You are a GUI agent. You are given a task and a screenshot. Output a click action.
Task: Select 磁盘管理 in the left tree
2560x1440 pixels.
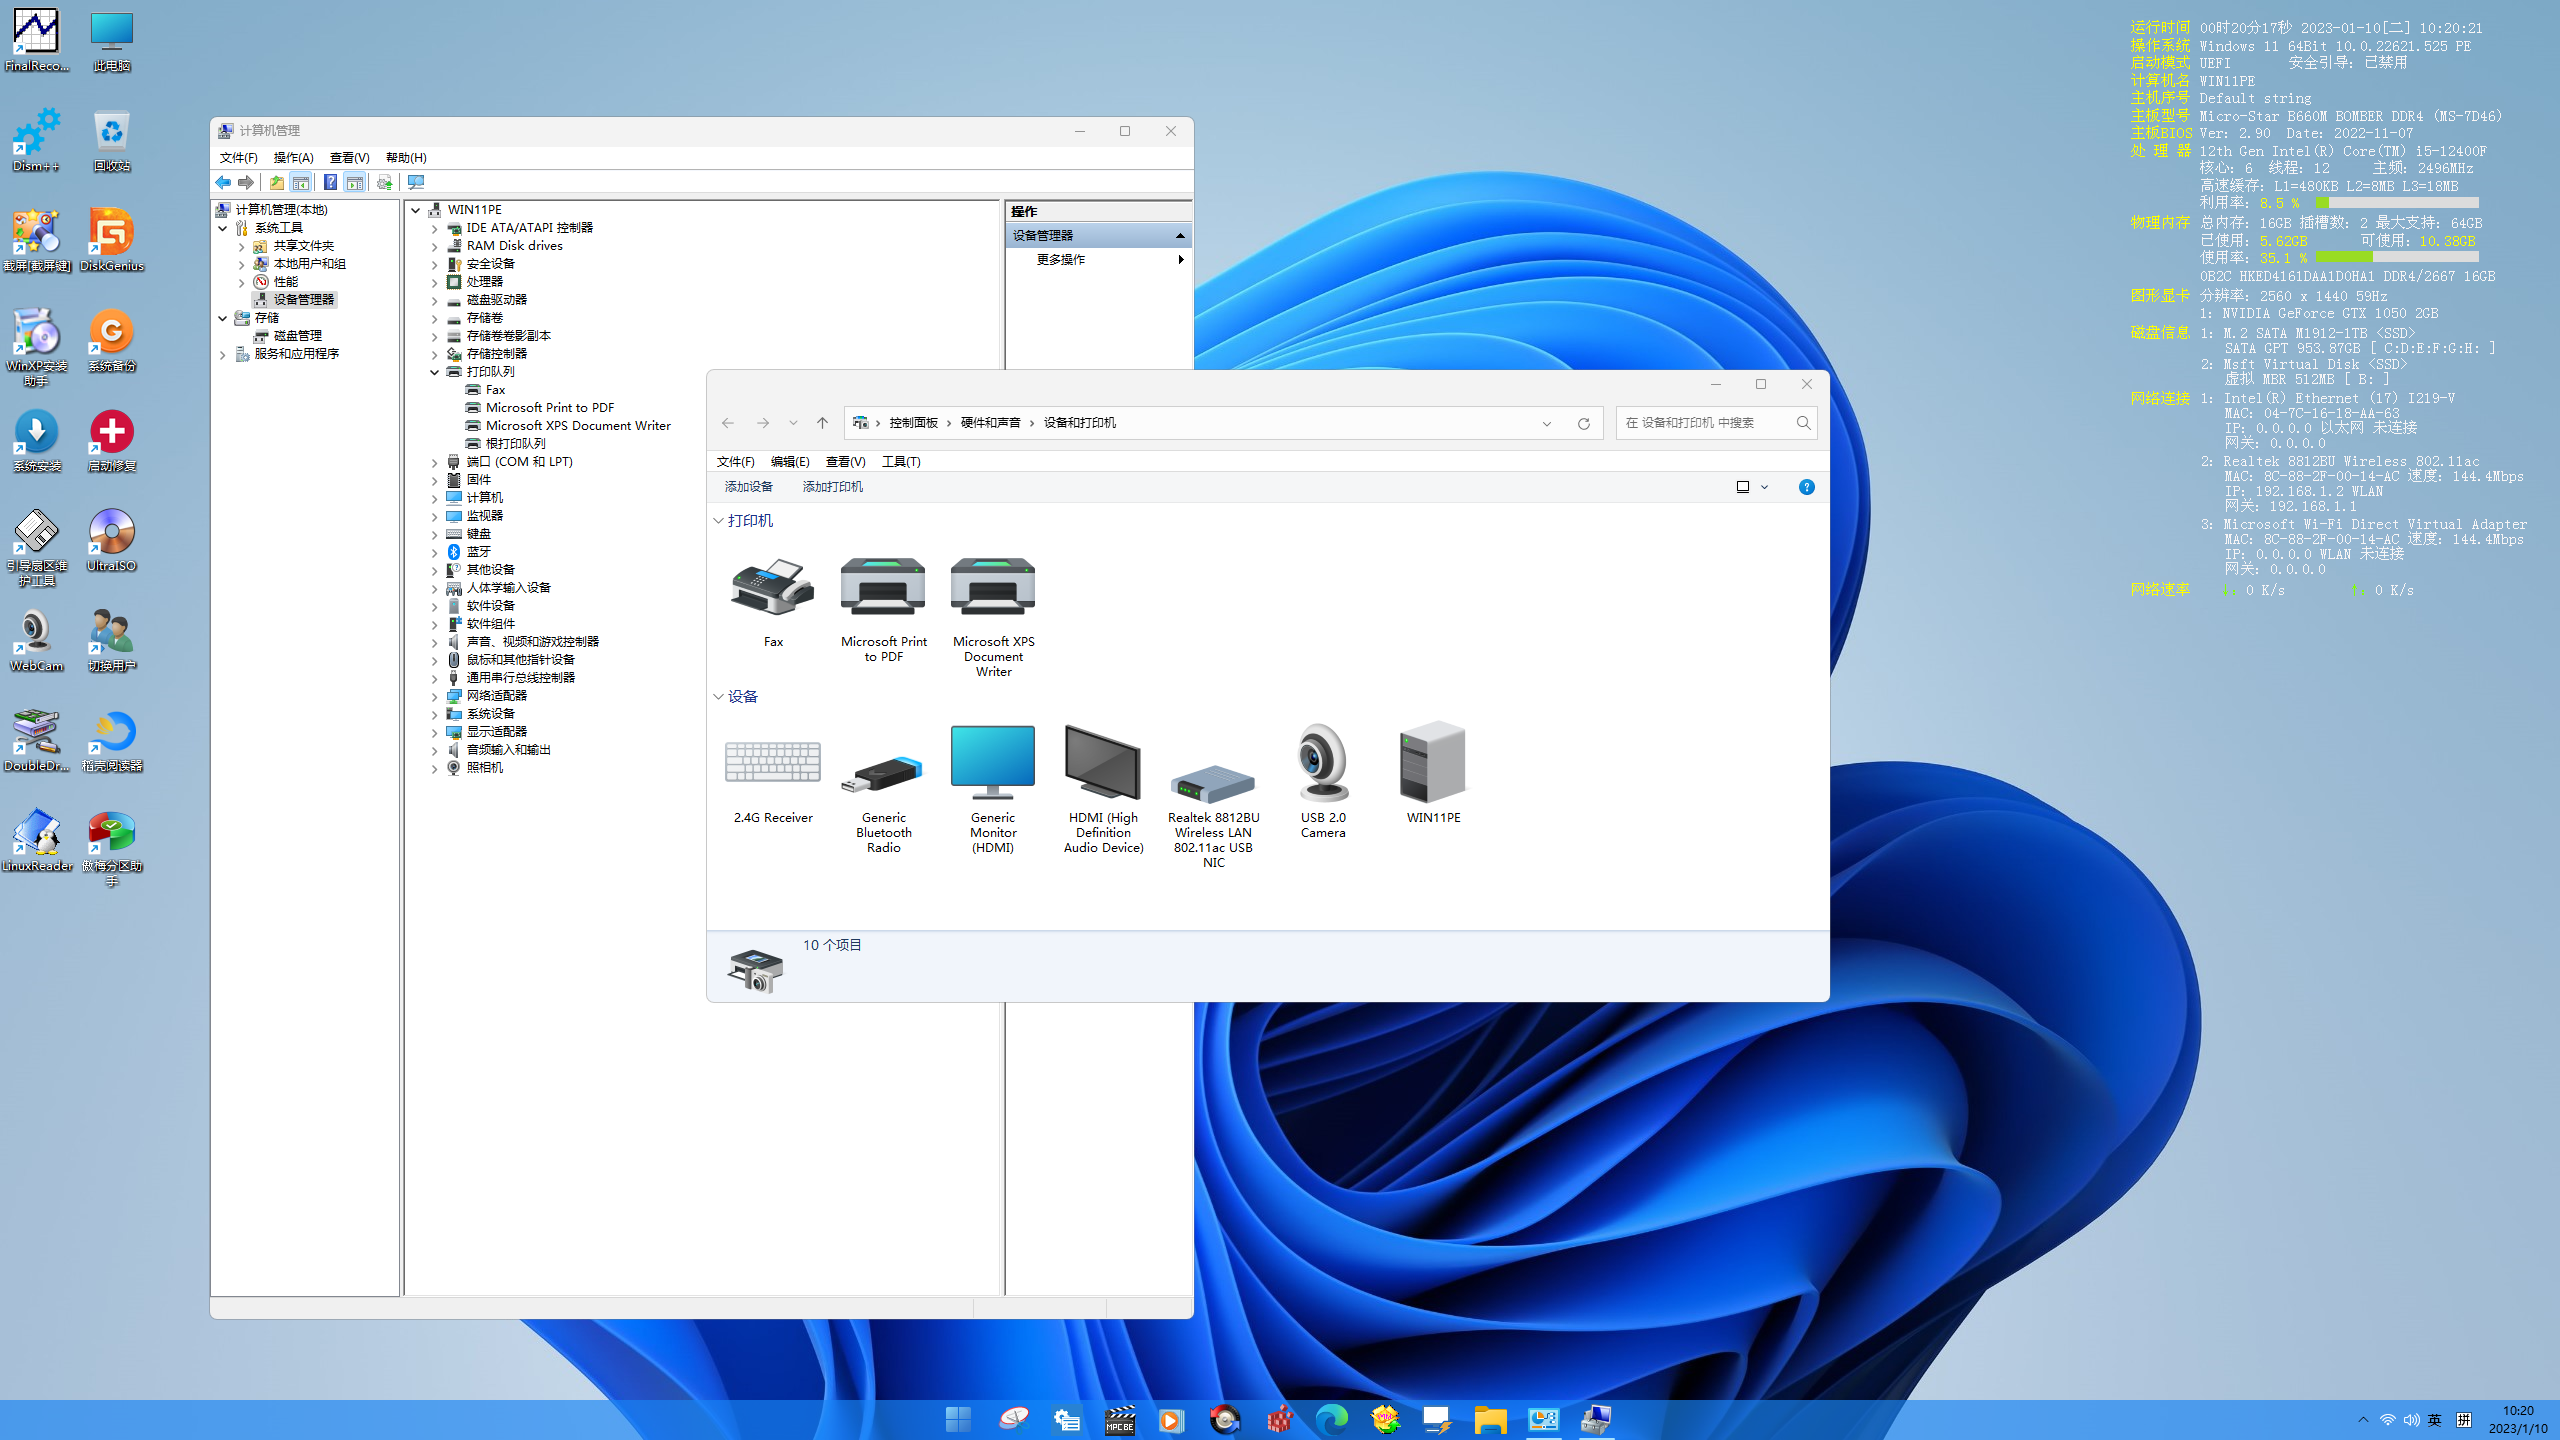pyautogui.click(x=298, y=336)
